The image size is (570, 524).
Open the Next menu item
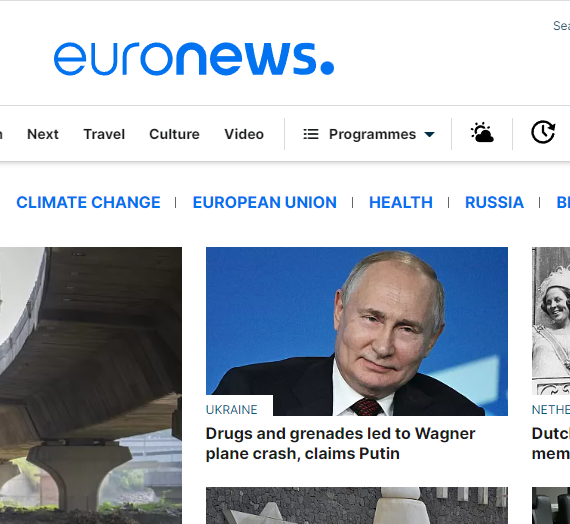(43, 134)
